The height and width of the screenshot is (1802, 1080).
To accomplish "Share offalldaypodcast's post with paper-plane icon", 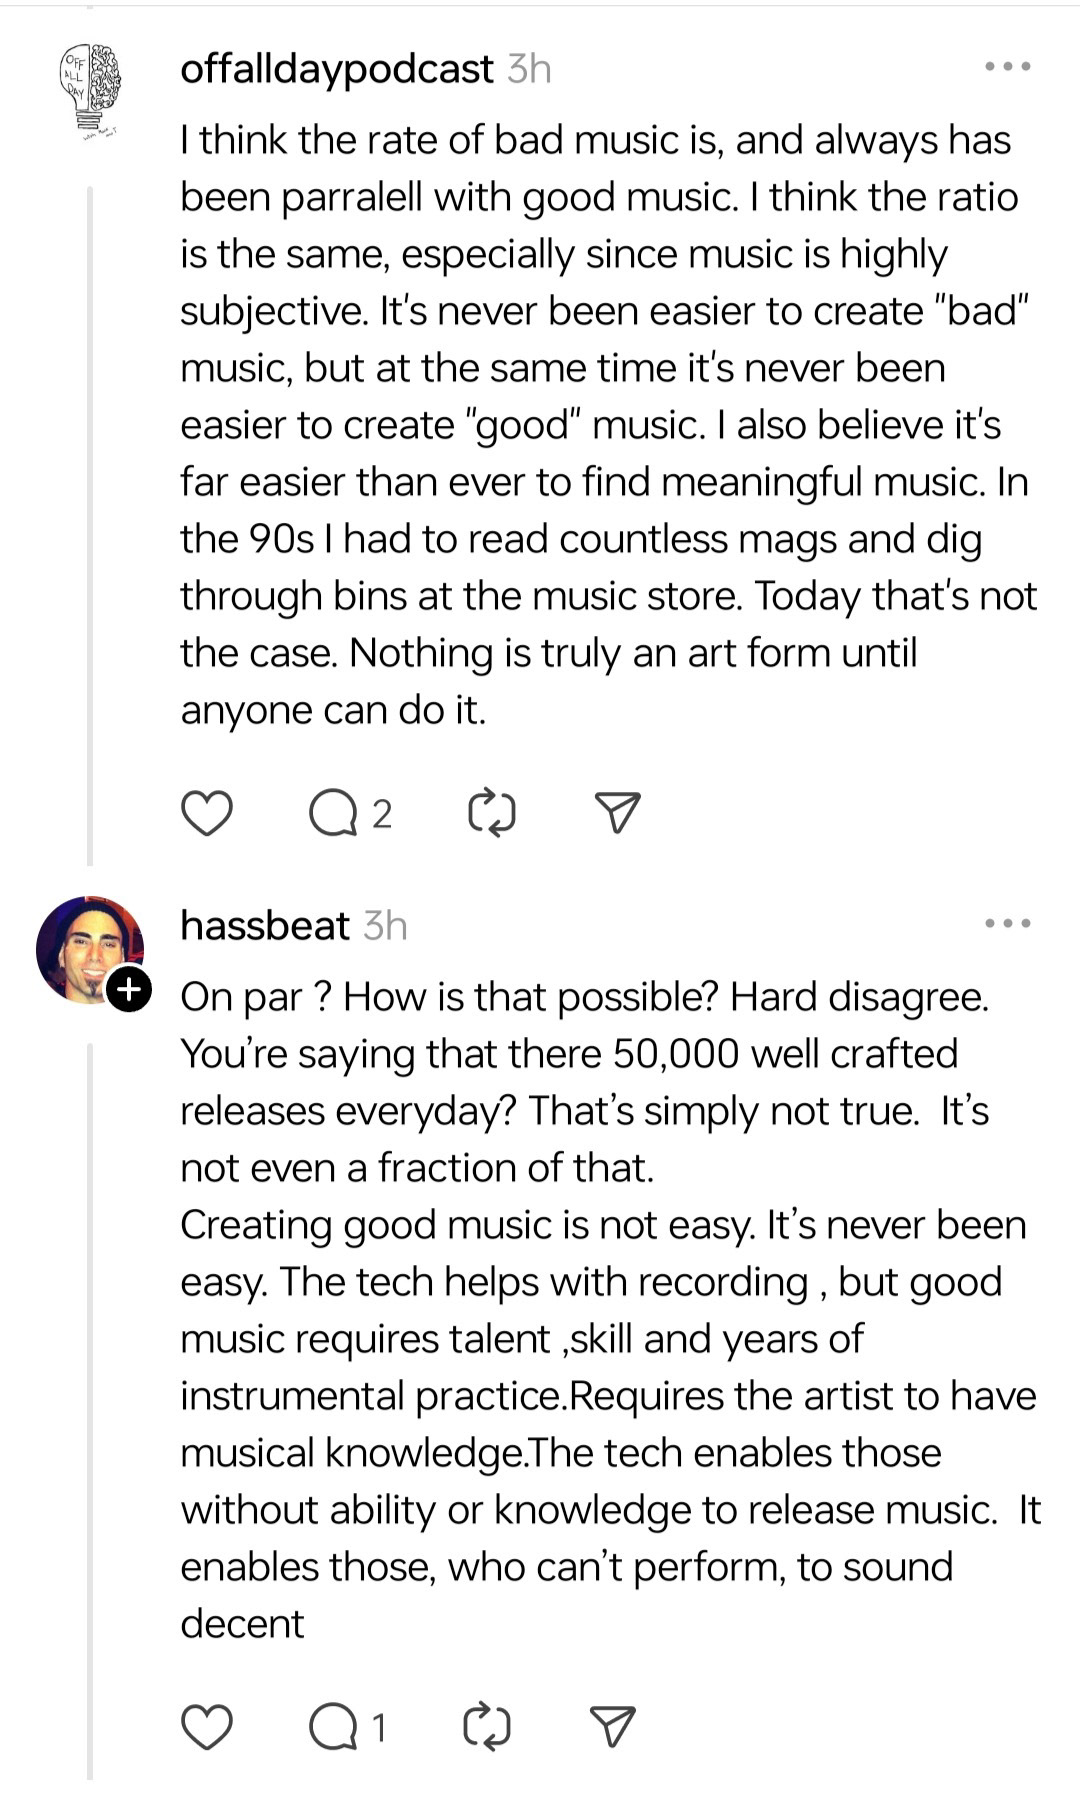I will point(617,813).
